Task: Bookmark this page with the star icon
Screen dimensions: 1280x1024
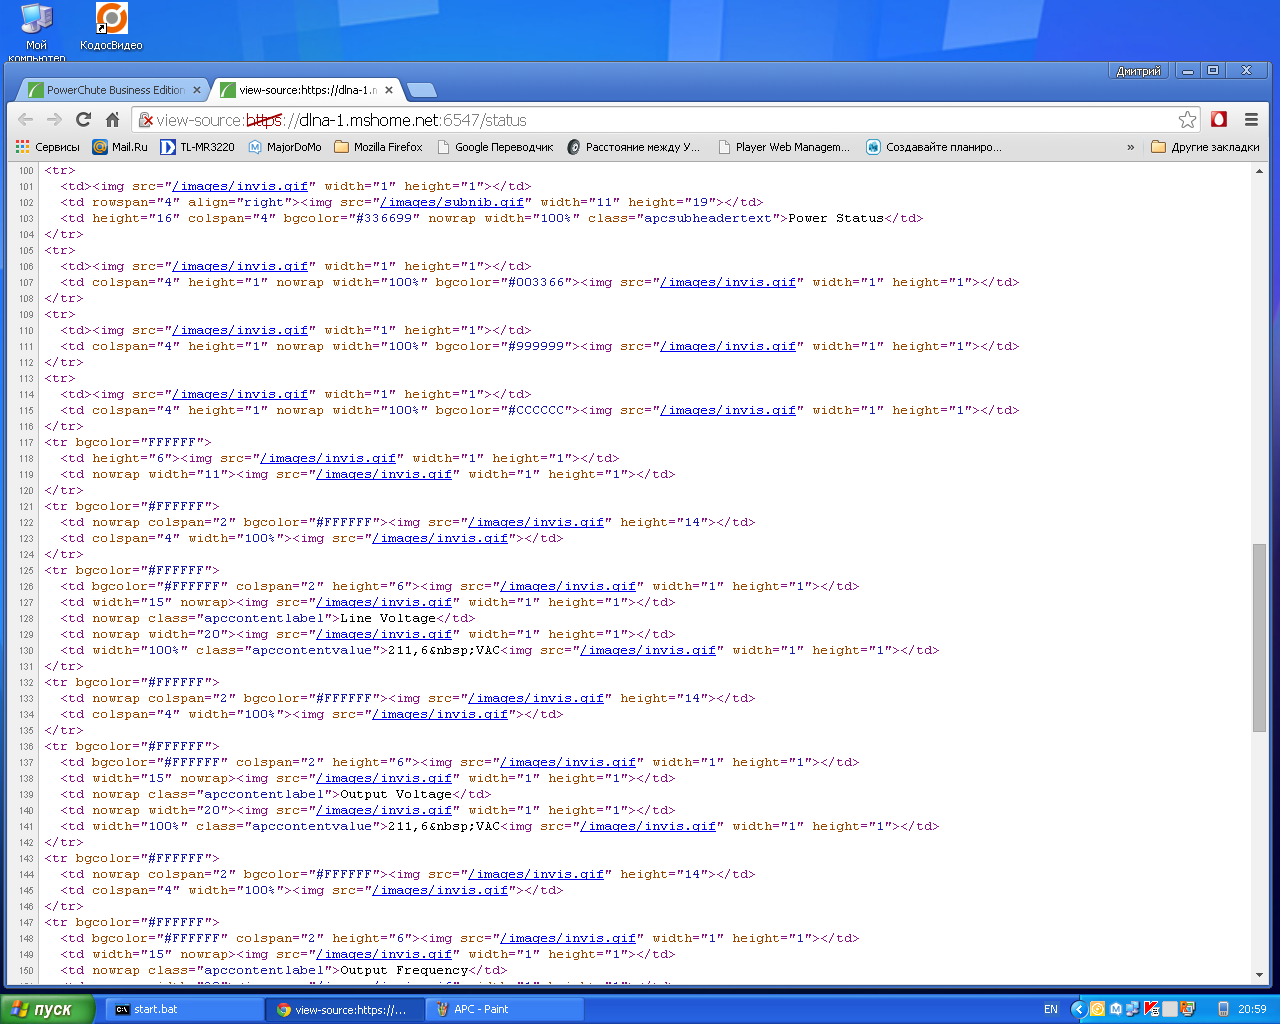Action: 1187,120
